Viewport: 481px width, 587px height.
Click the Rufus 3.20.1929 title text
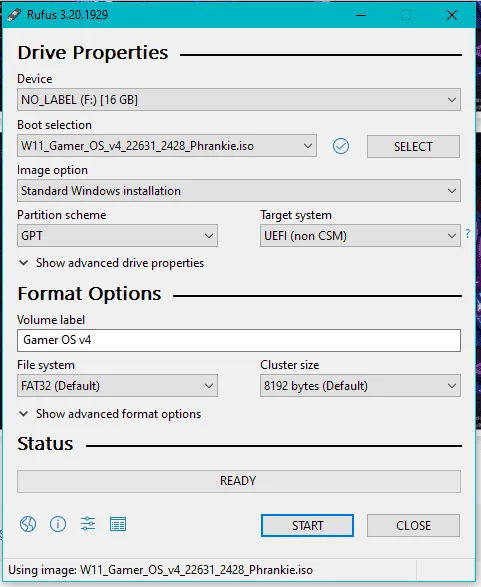[x=67, y=15]
